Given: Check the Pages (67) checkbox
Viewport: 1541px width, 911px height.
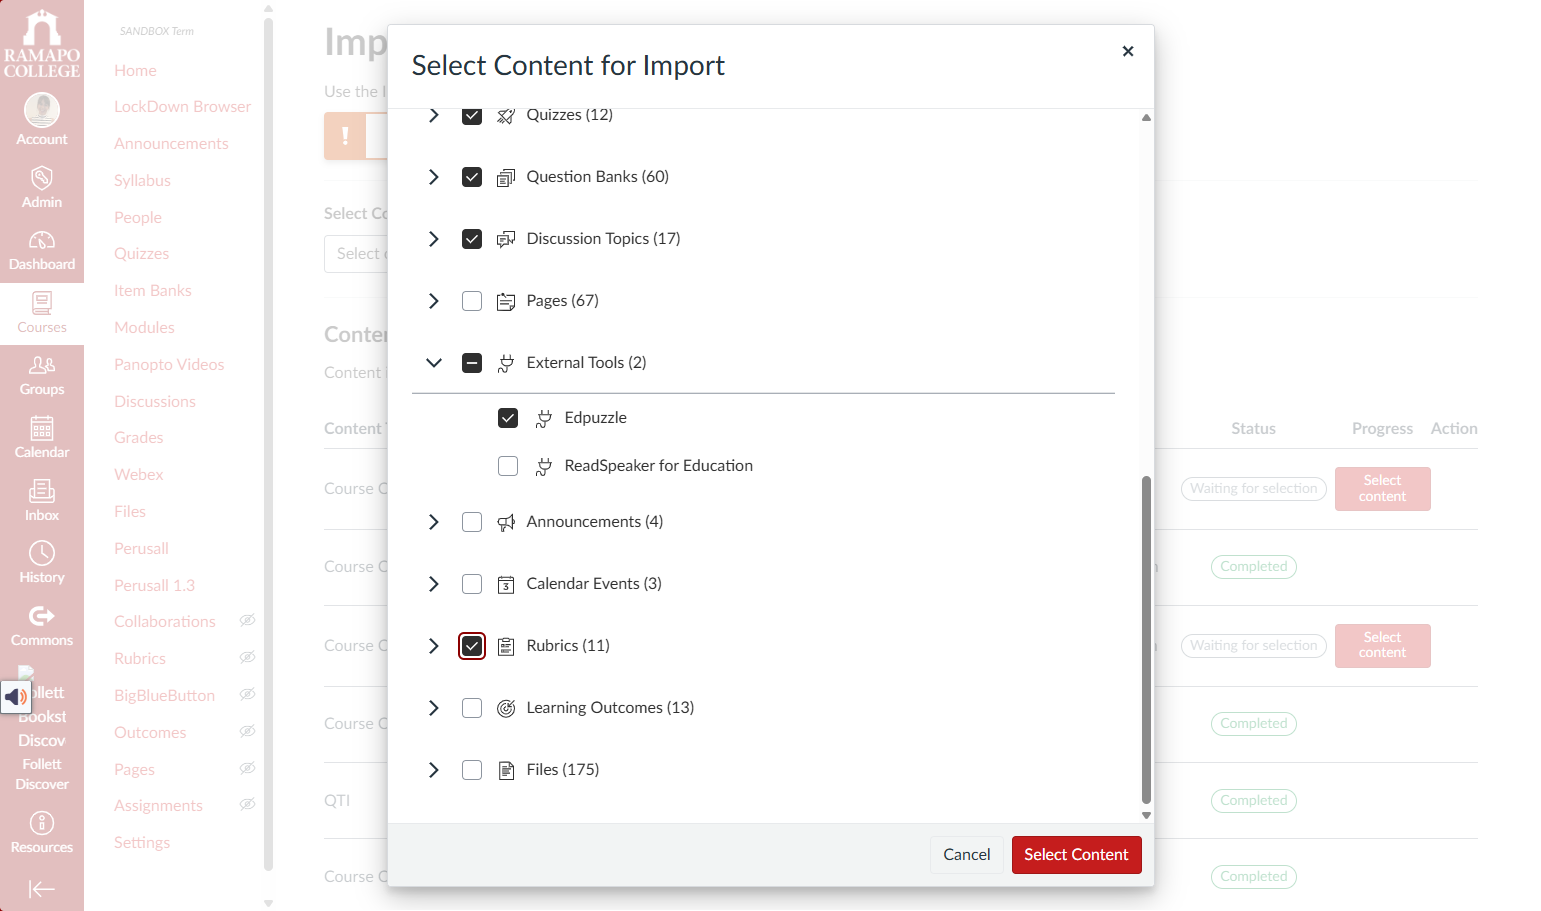Looking at the screenshot, I should point(472,301).
